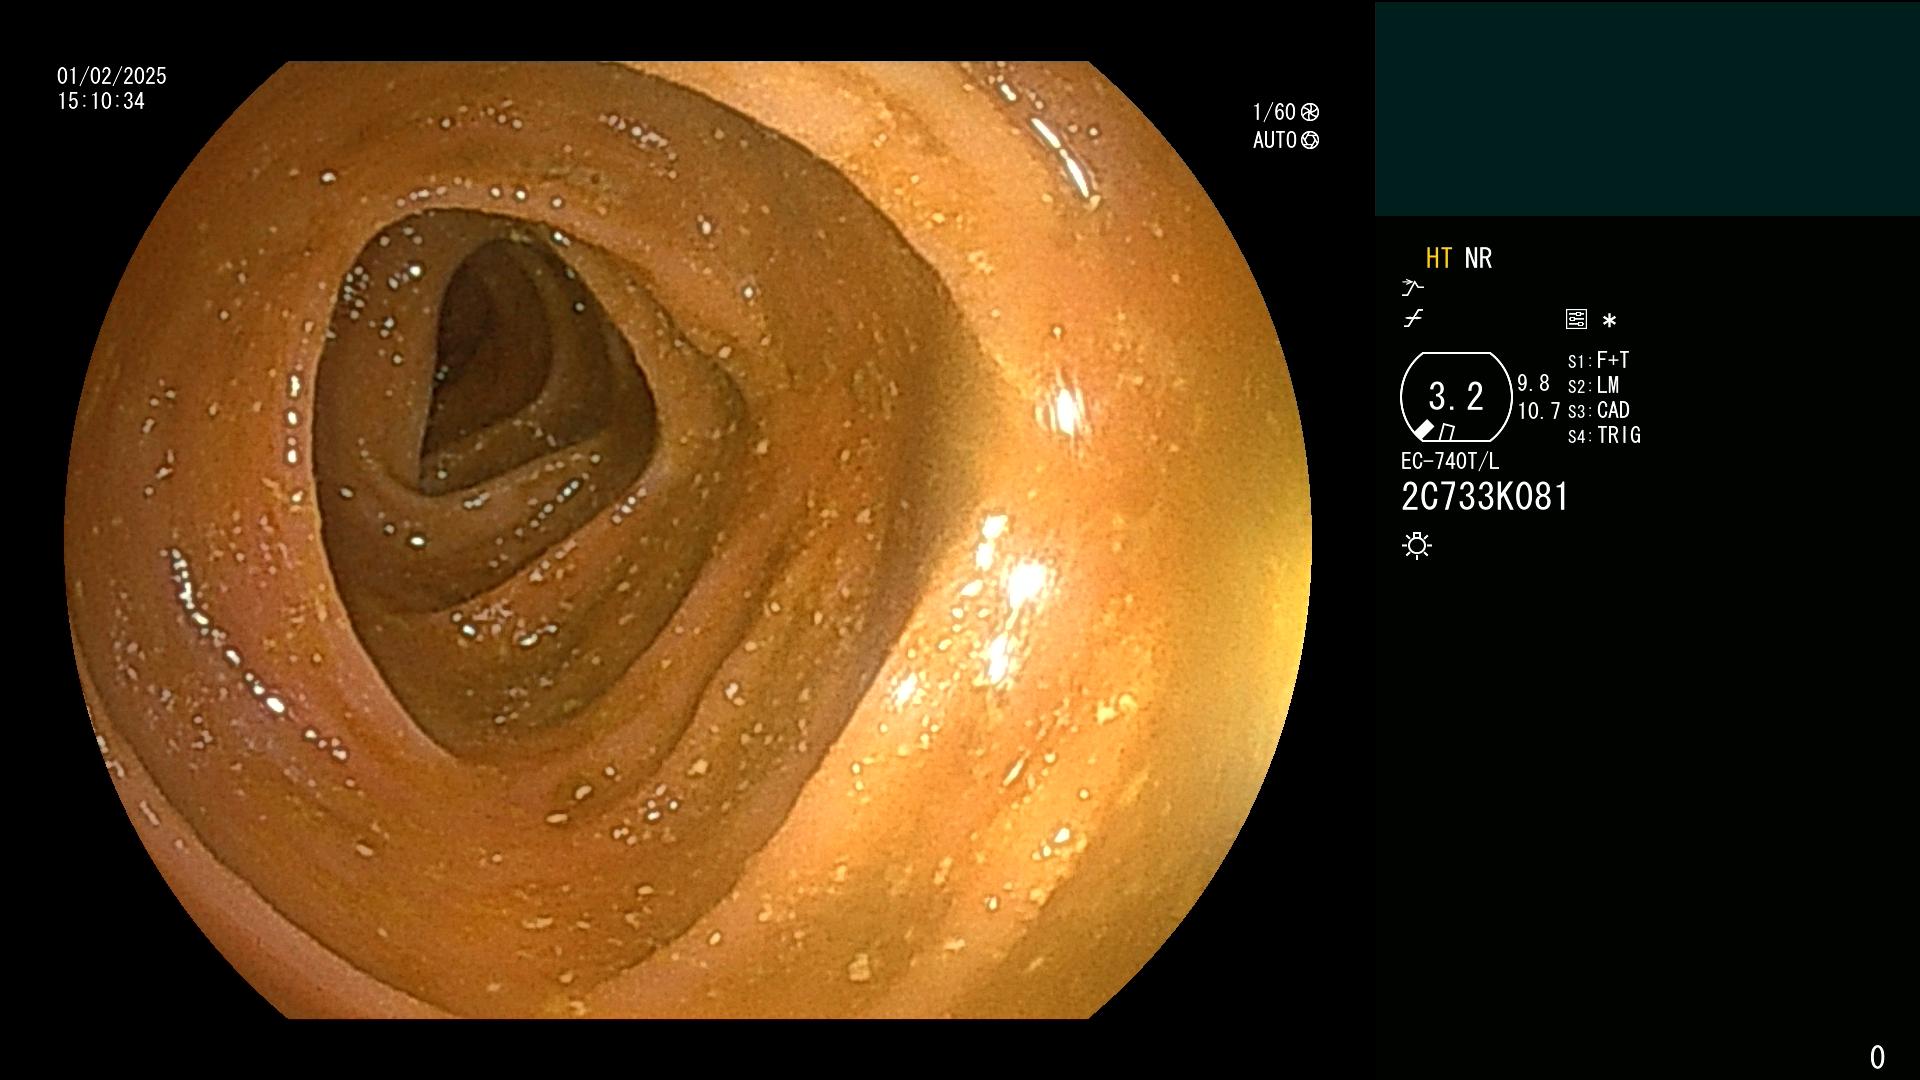Select the S2: LM switch assignment
The image size is (1920, 1080).
click(1593, 385)
